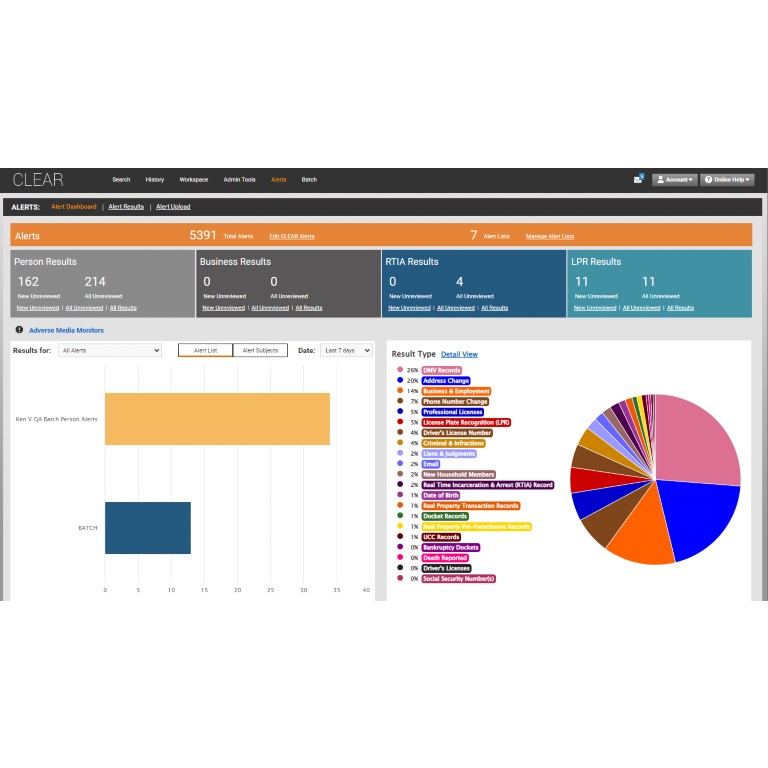Select the Real Time Incarceration & Arrest legend label
The width and height of the screenshot is (768, 768).
pos(488,485)
